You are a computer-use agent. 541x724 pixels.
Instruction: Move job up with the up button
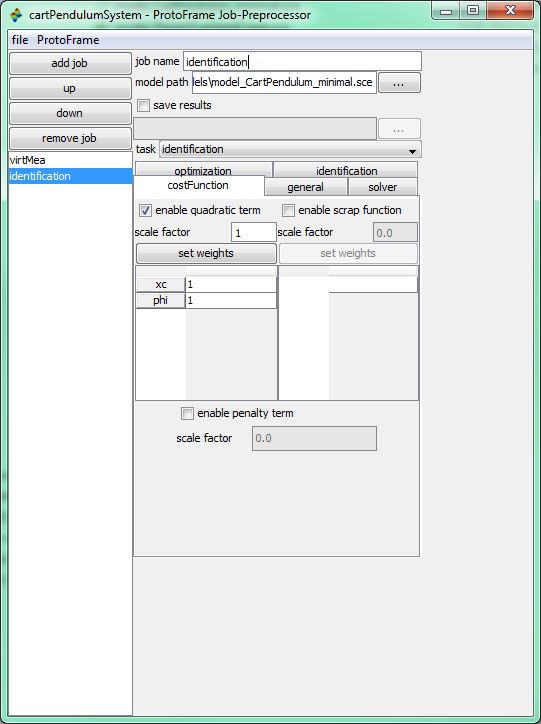(70, 88)
